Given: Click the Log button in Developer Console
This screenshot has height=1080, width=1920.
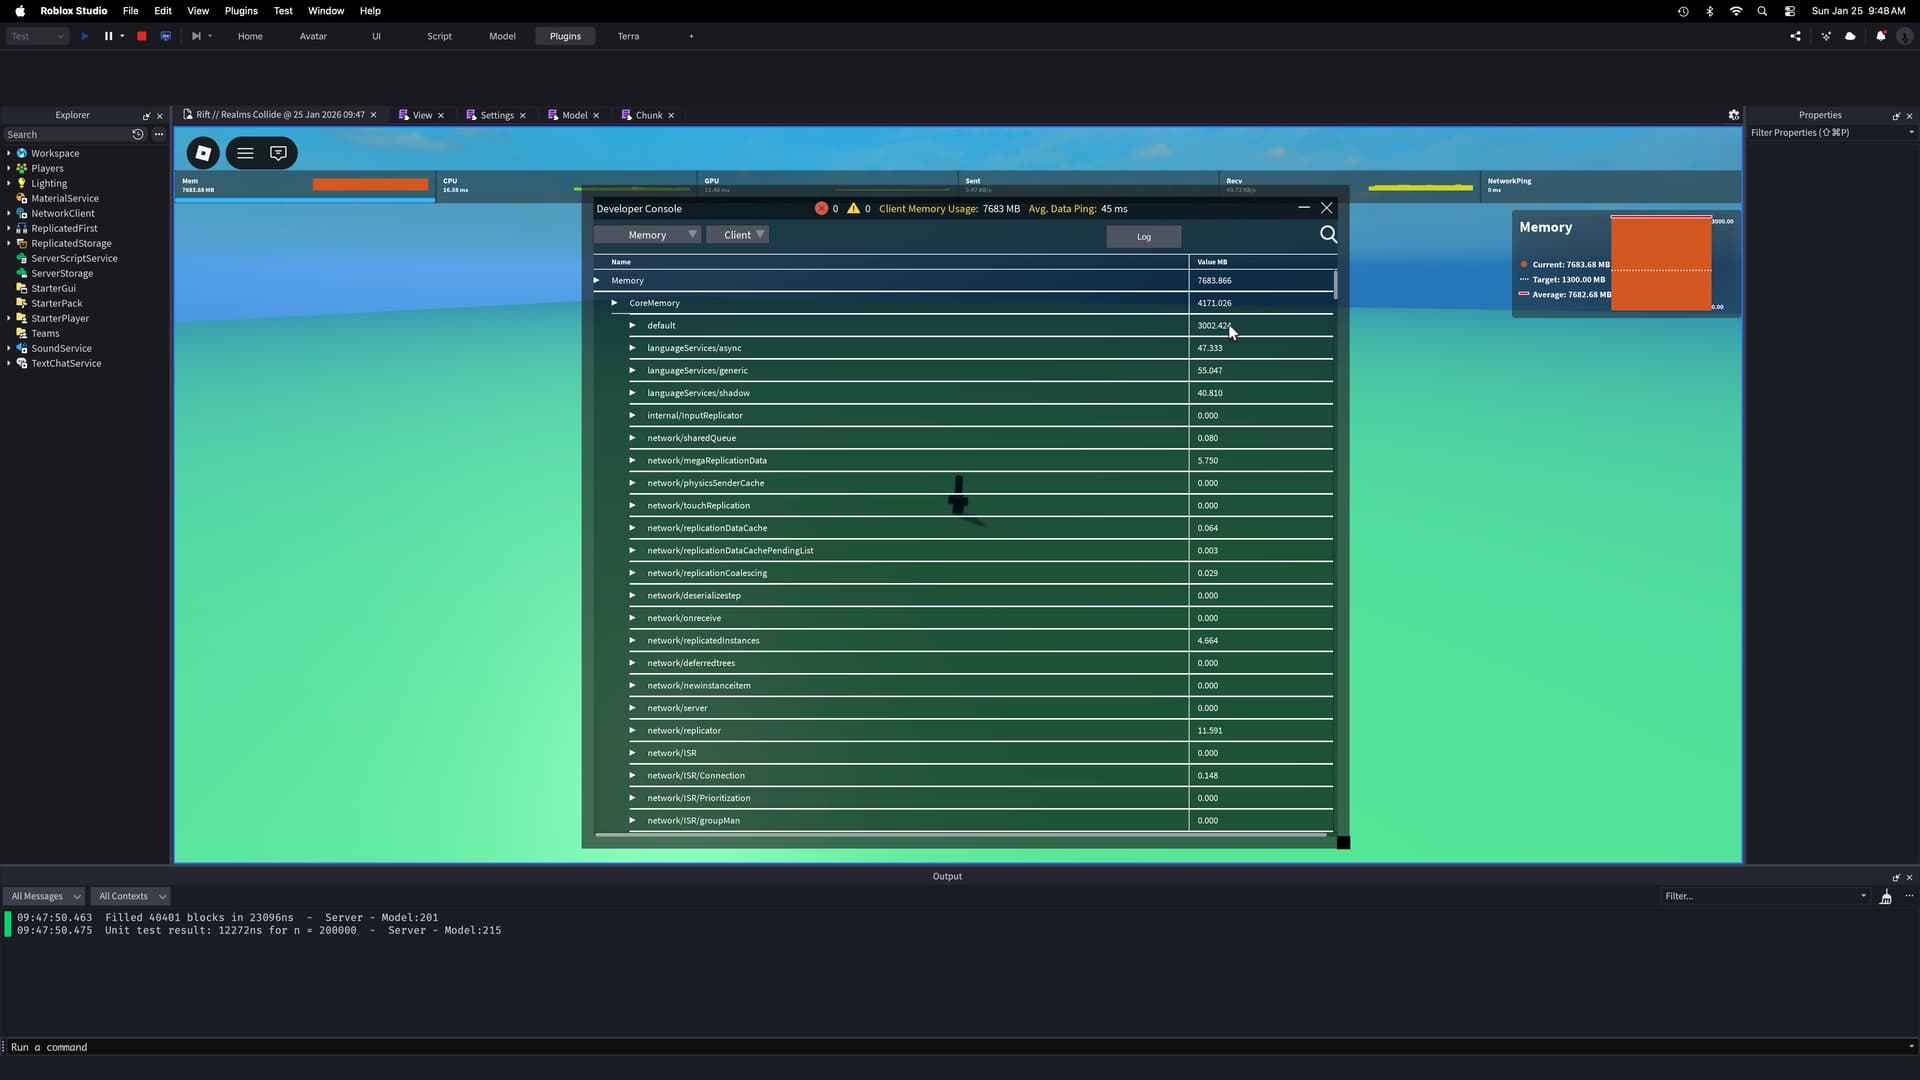Looking at the screenshot, I should click(x=1144, y=237).
